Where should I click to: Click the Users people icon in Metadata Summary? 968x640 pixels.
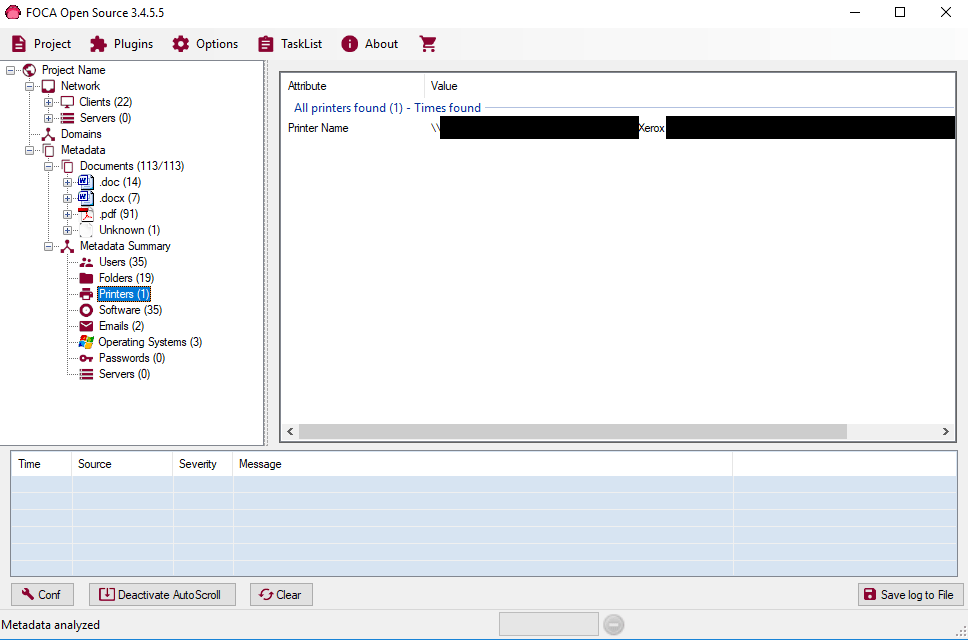(86, 262)
